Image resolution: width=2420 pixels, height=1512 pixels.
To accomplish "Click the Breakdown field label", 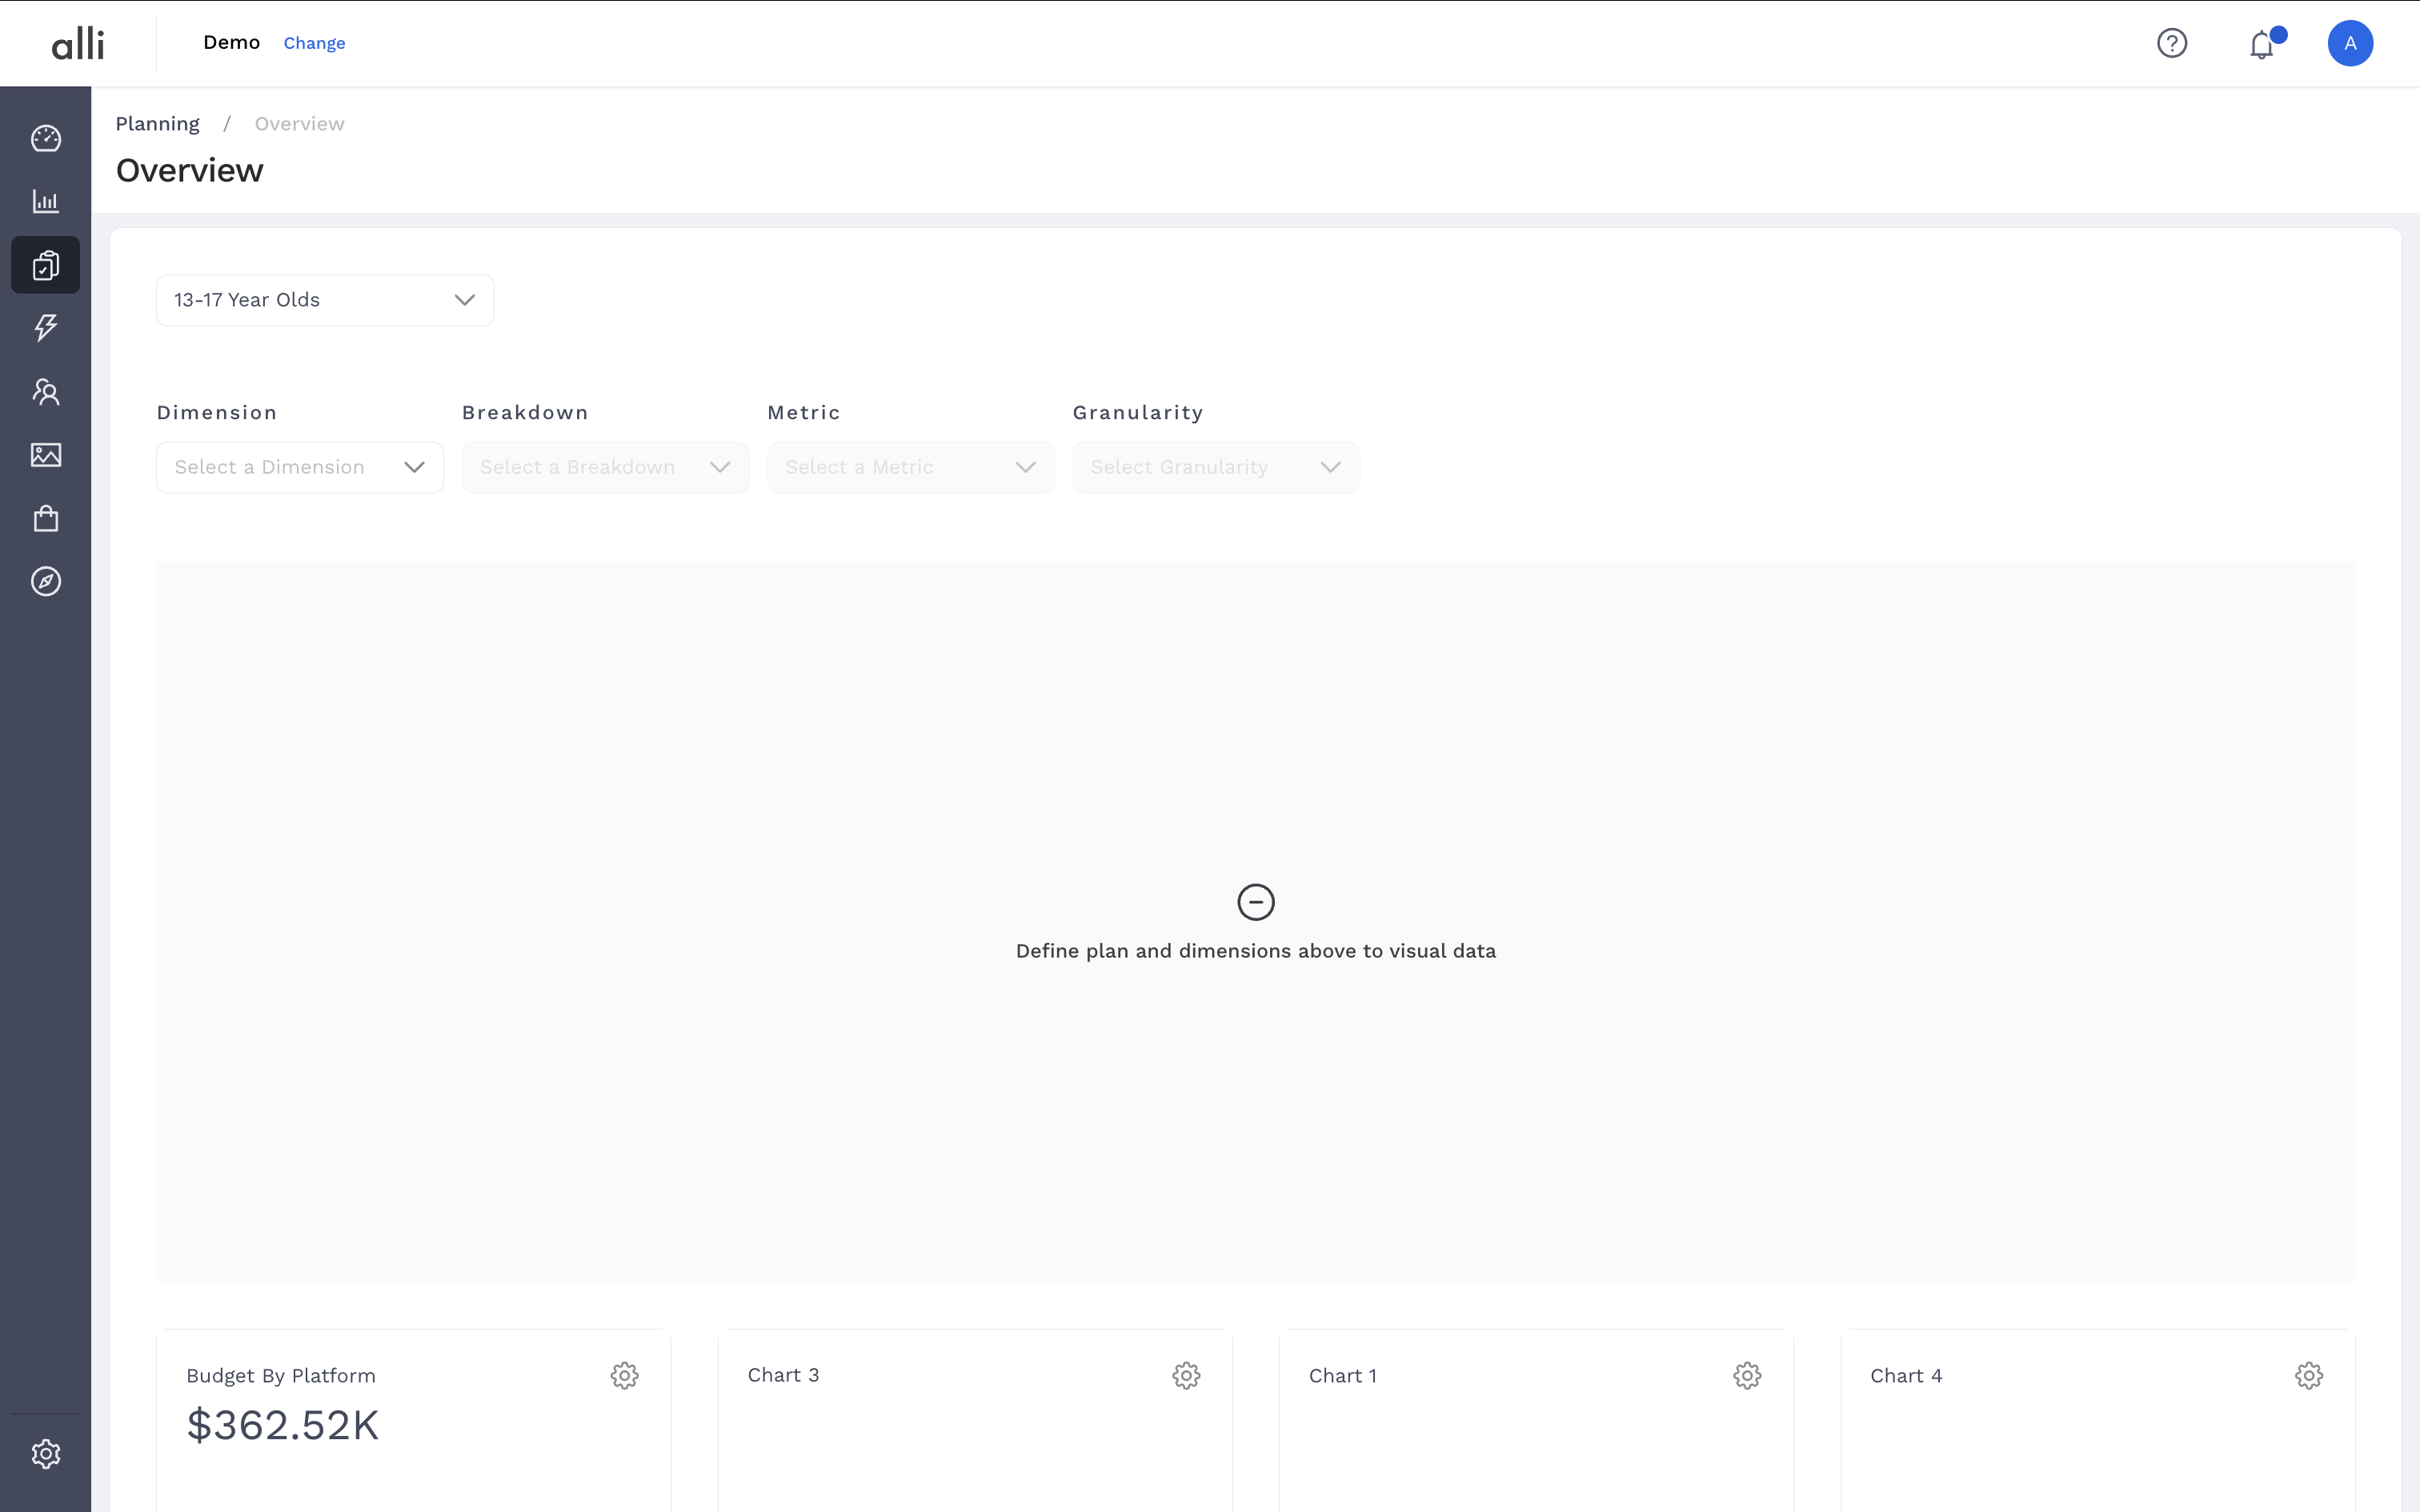I will (x=525, y=413).
